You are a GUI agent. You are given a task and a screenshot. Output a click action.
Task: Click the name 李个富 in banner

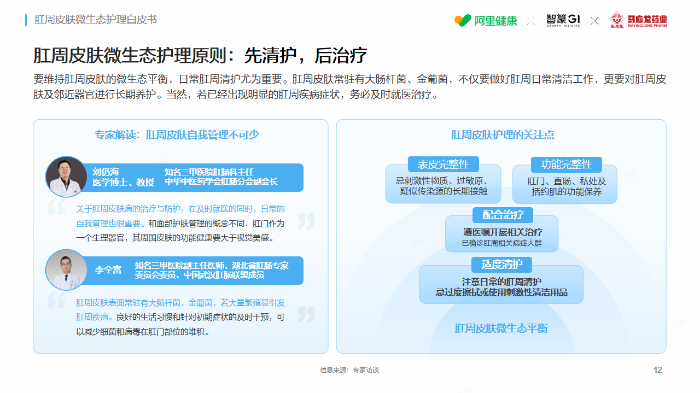(x=108, y=270)
